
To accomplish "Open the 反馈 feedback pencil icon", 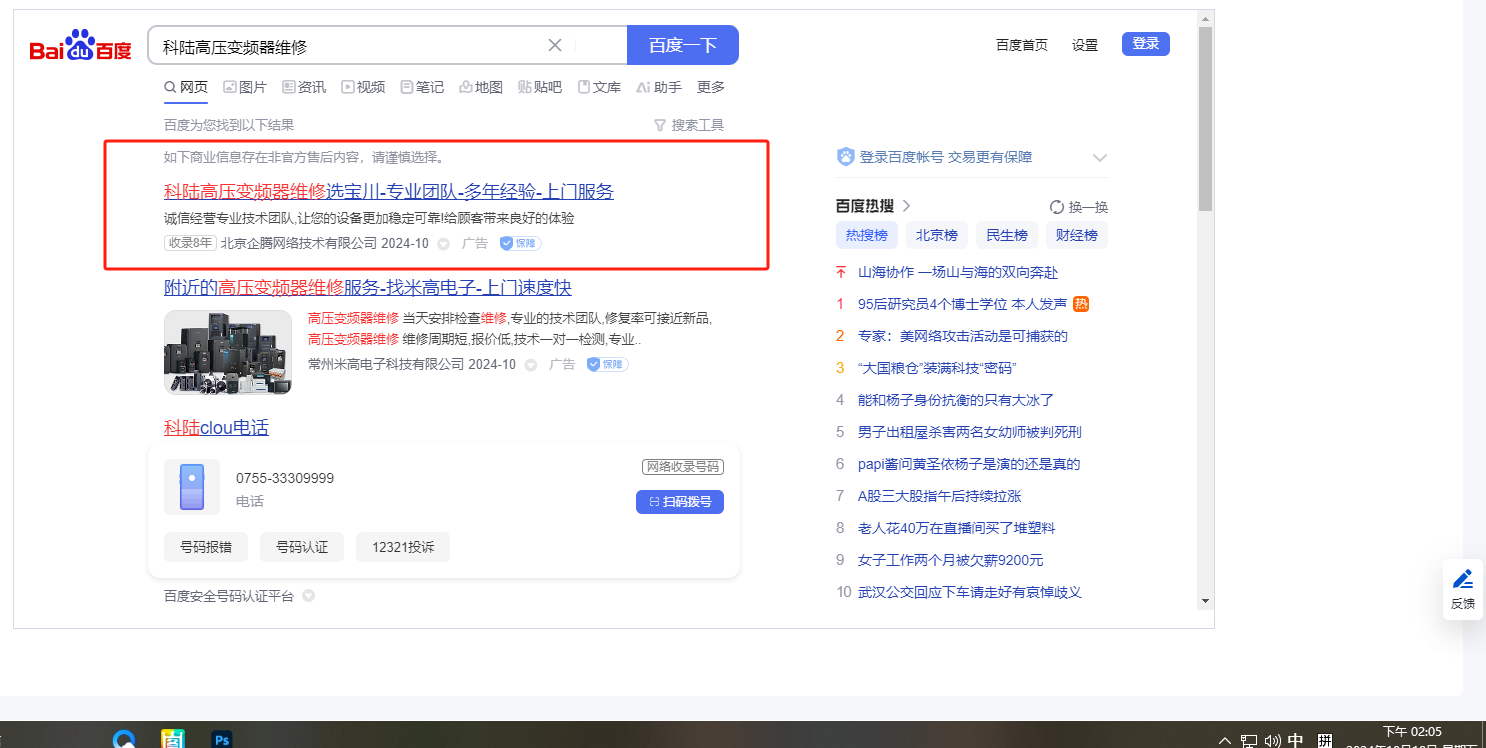I will (x=1463, y=579).
